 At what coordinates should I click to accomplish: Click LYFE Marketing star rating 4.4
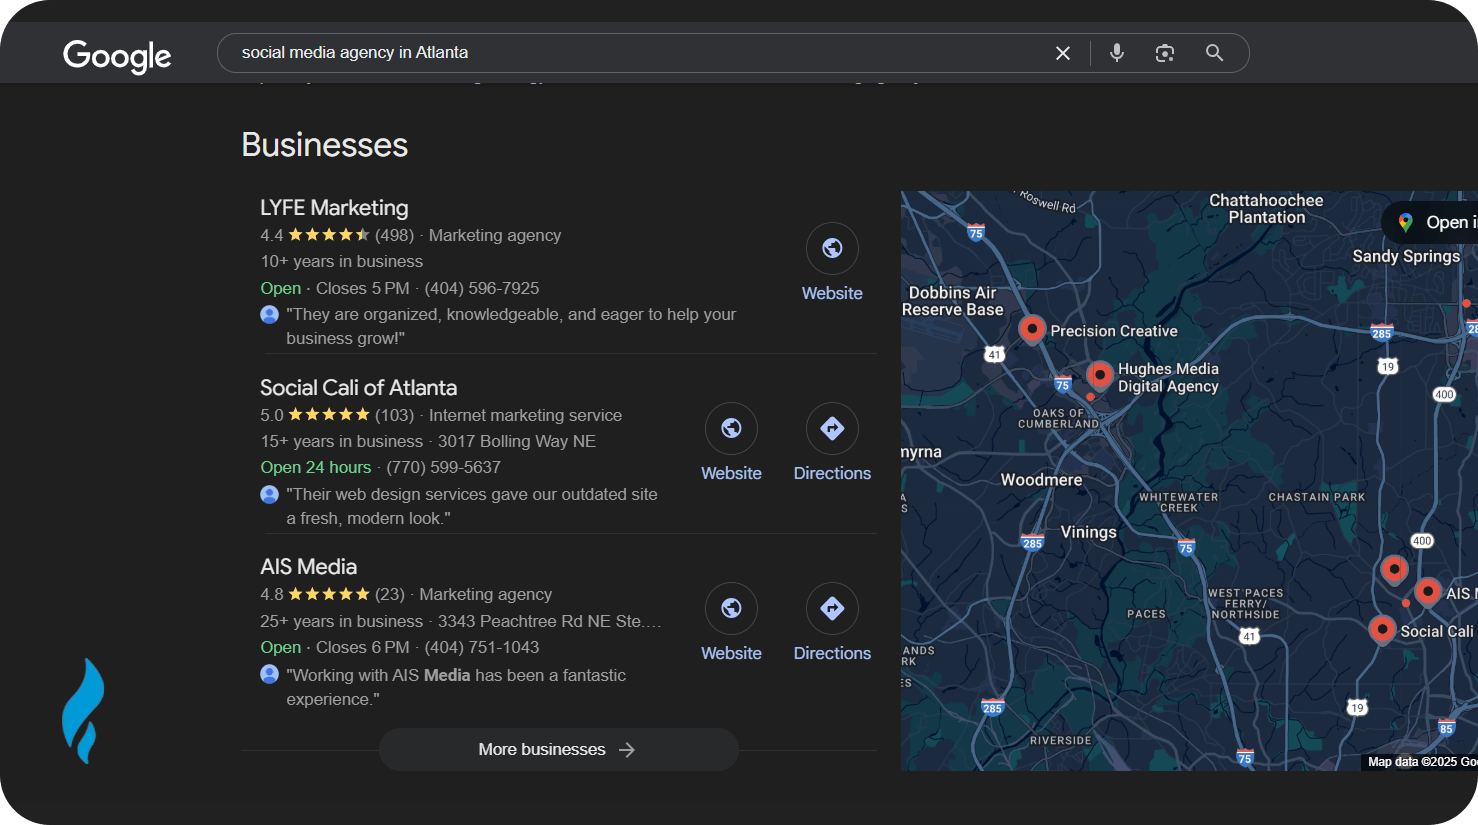329,235
